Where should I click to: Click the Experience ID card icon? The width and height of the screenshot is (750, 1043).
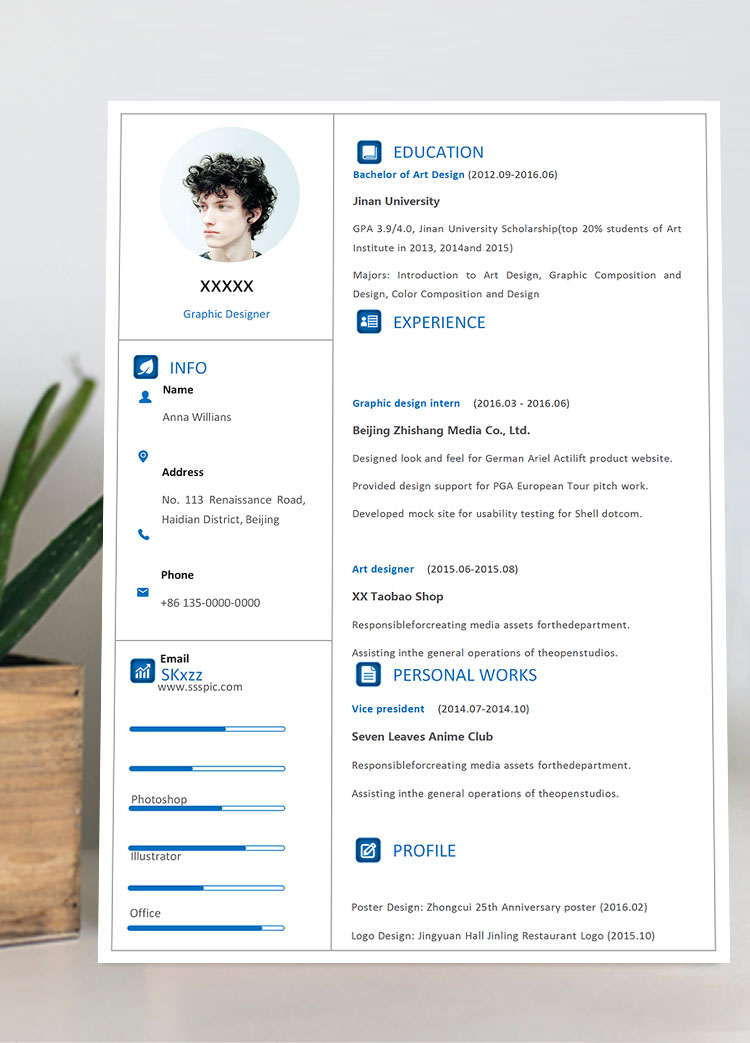point(369,321)
